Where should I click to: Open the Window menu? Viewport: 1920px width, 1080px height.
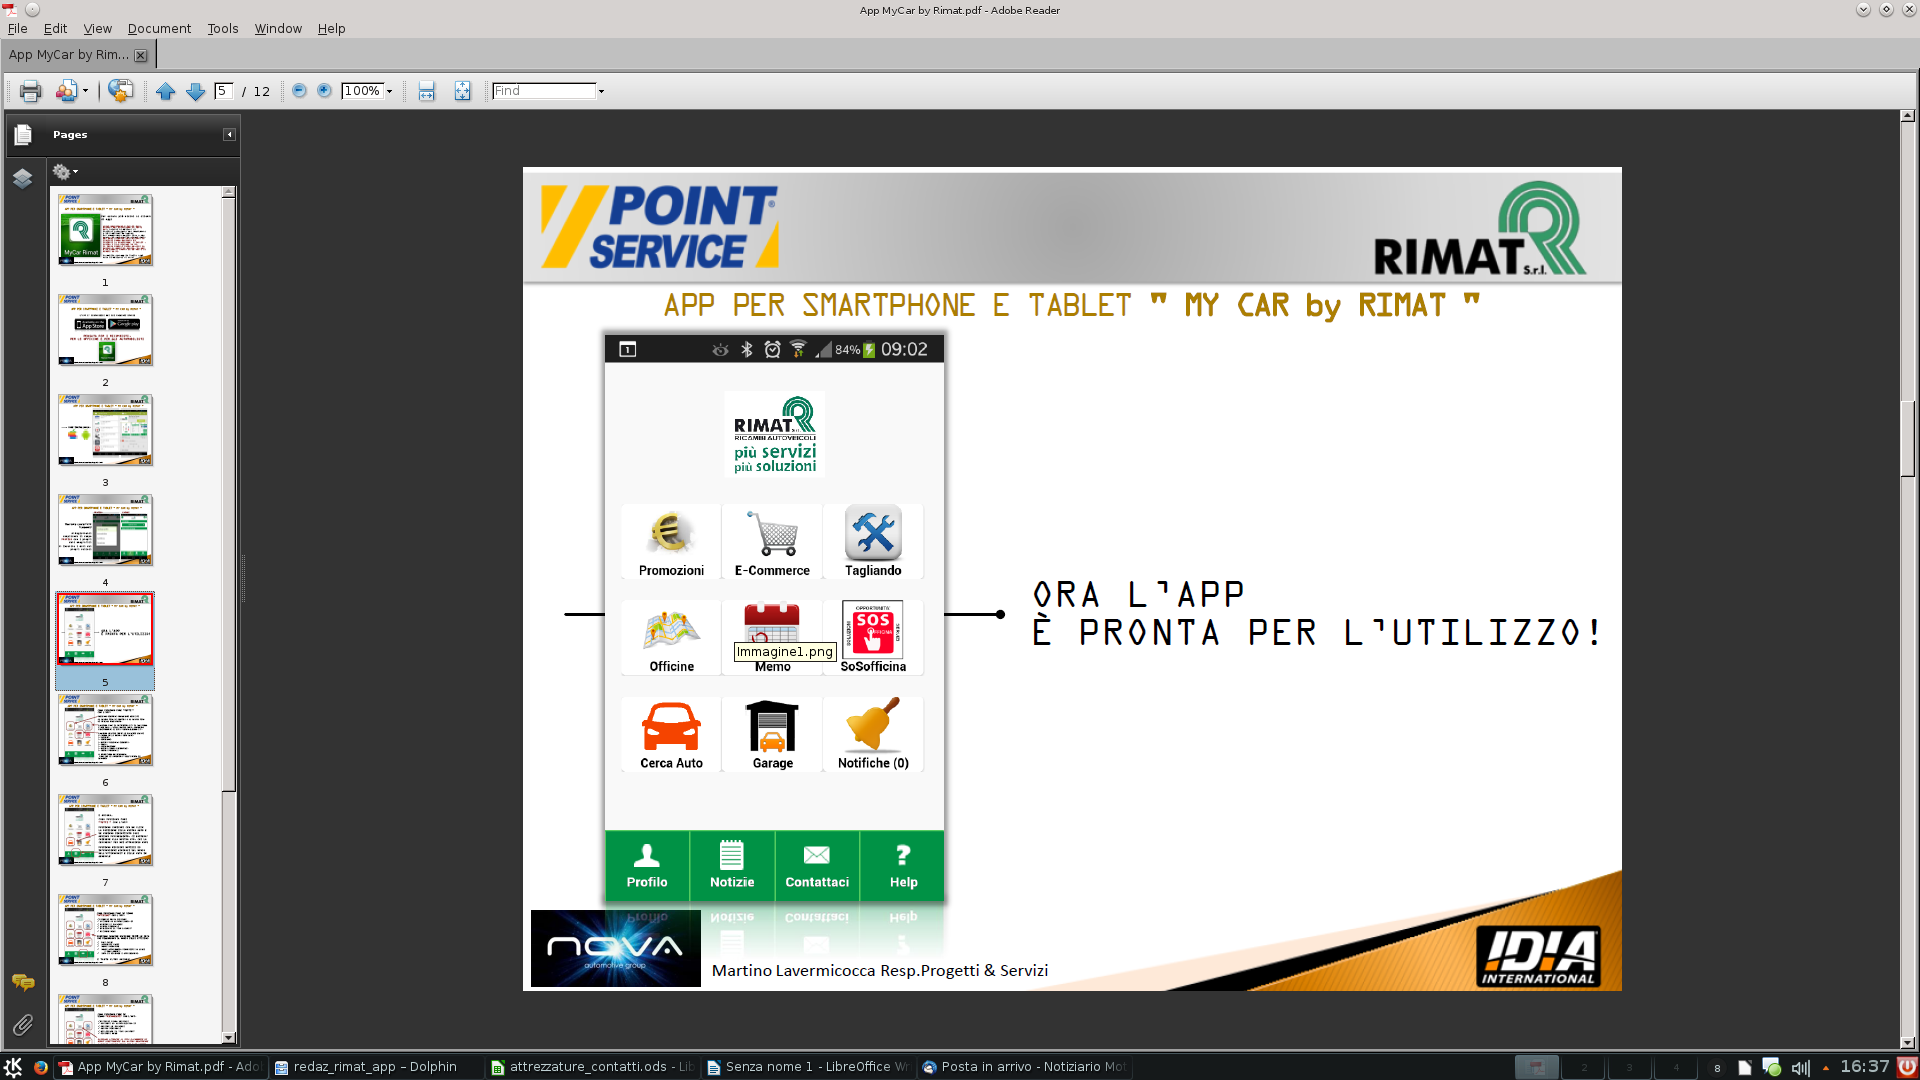[x=278, y=28]
